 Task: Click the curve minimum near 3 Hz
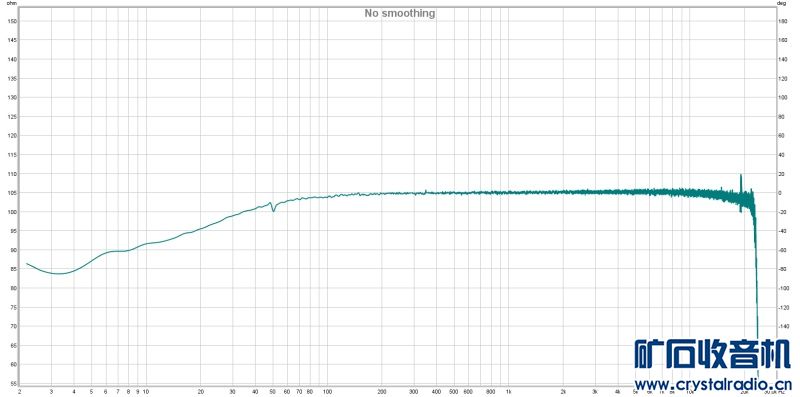tap(58, 274)
